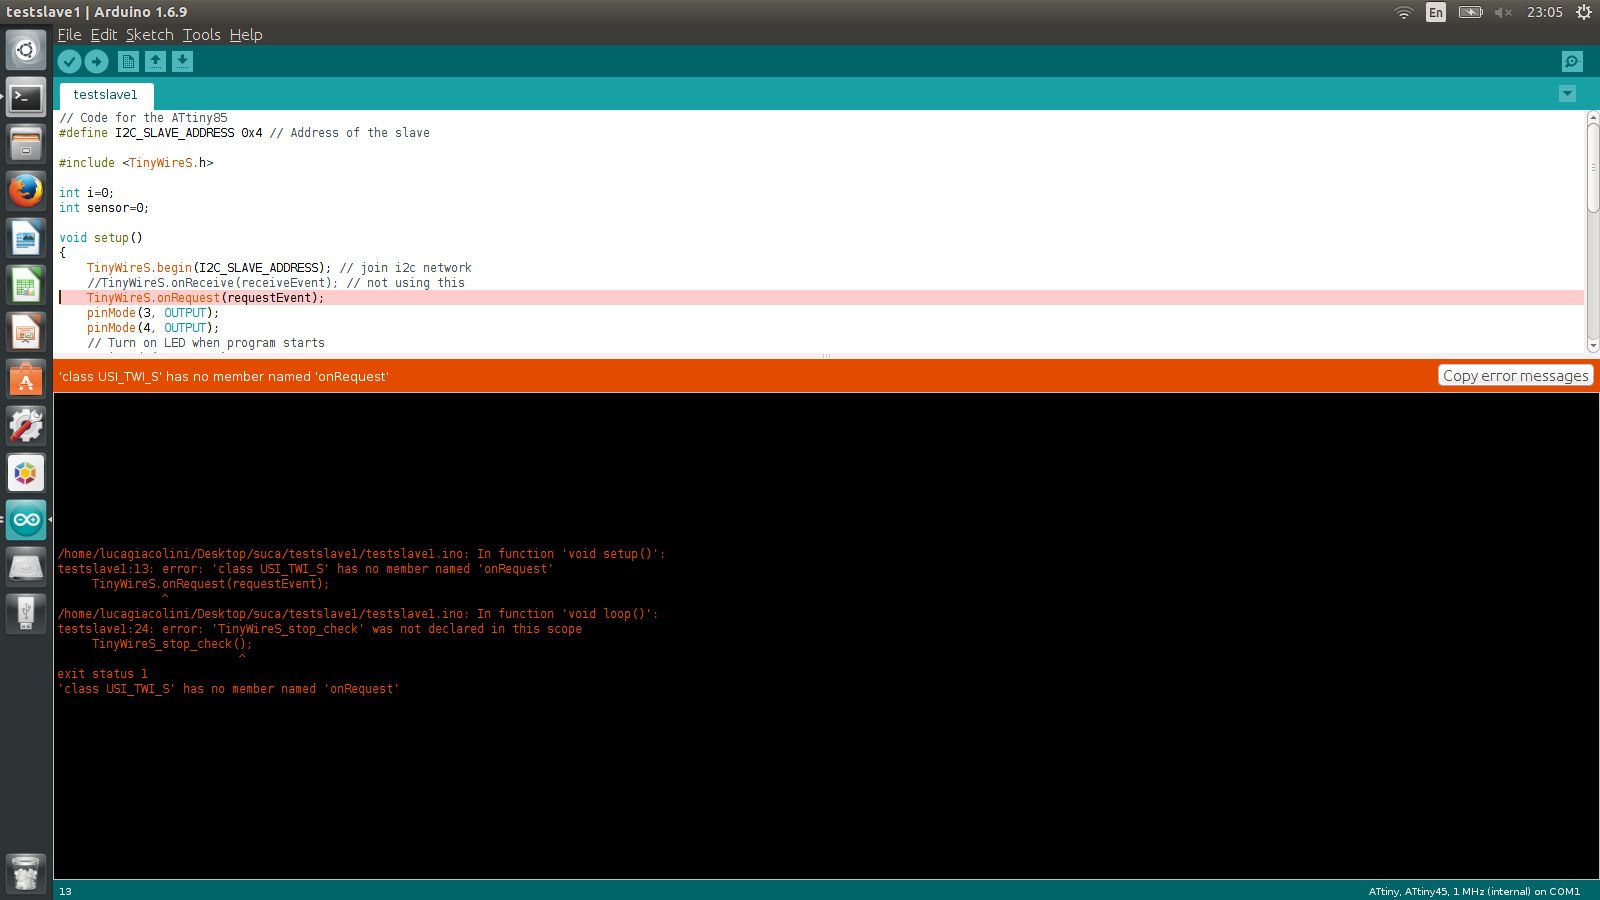Open the battery indicator menu

point(1470,12)
